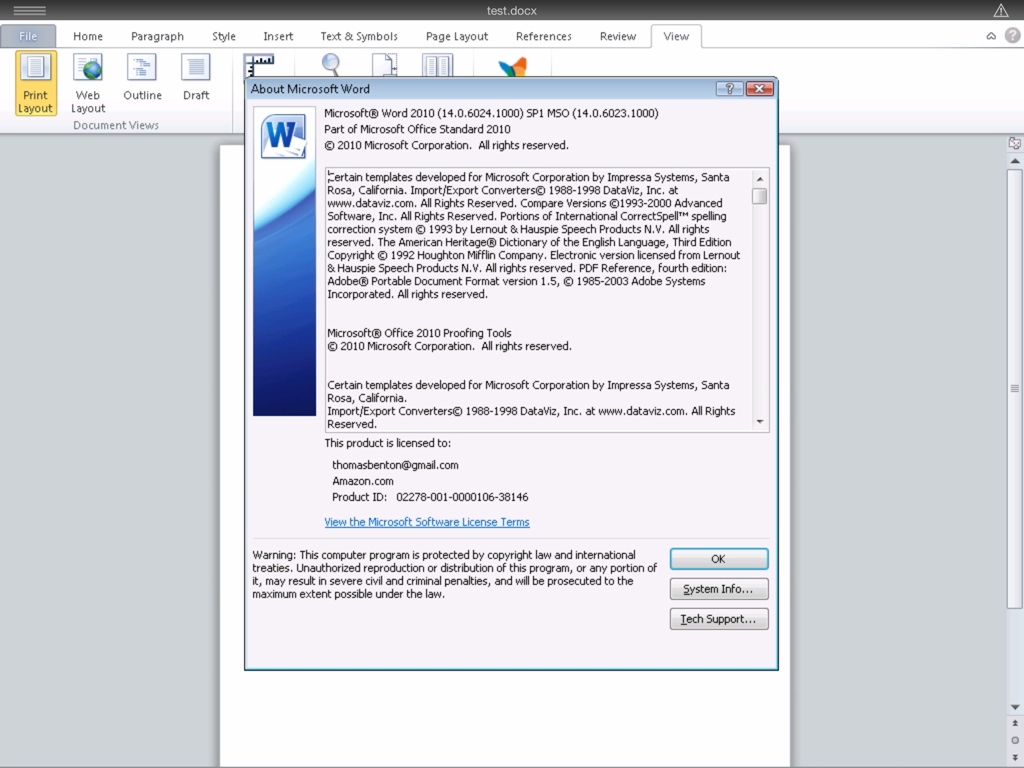The image size is (1024, 768).
Task: Click the help question mark in dialog title bar
Action: [729, 89]
